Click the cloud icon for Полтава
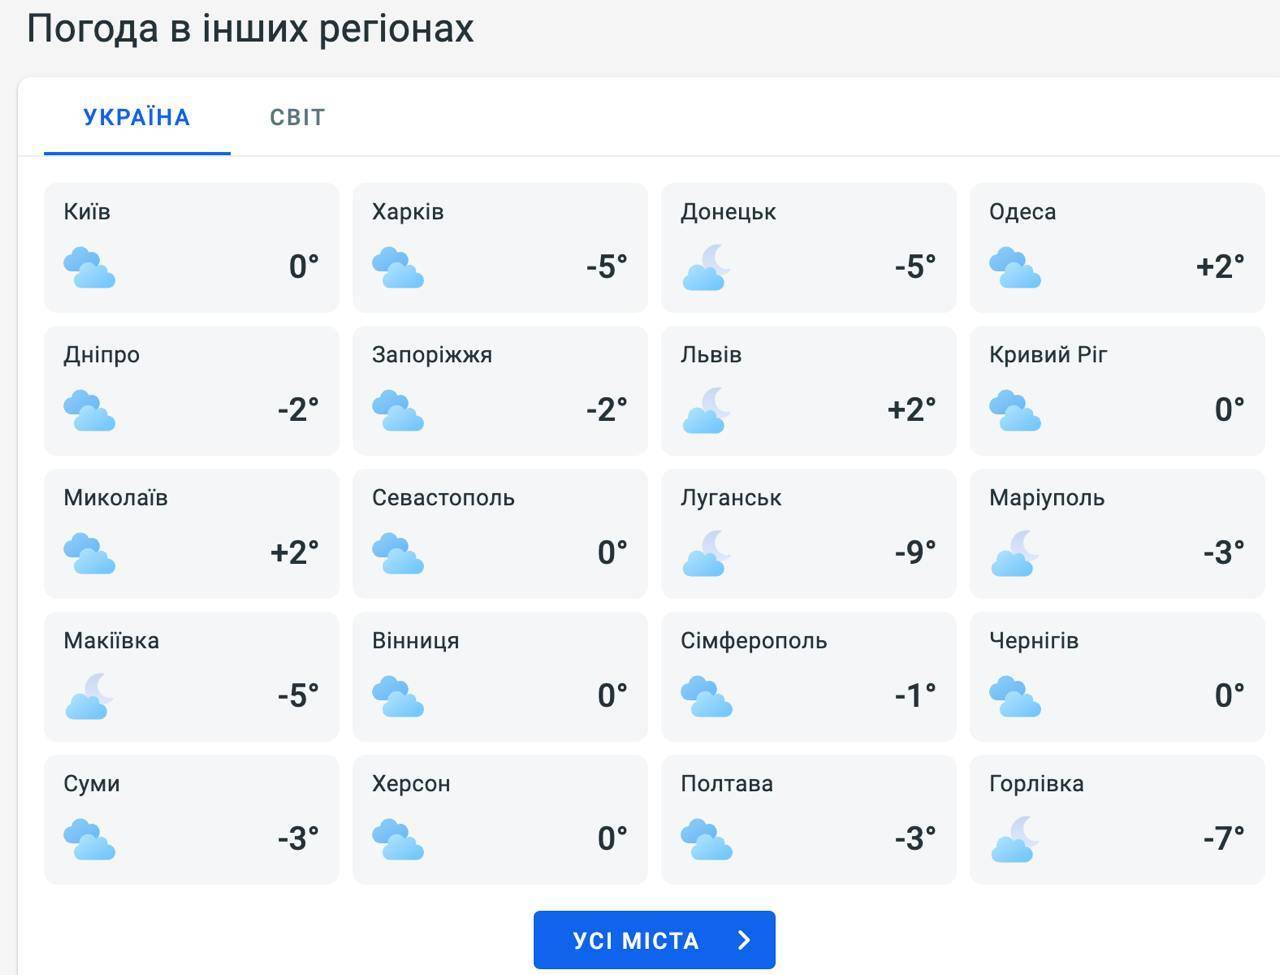The image size is (1280, 975). click(707, 840)
